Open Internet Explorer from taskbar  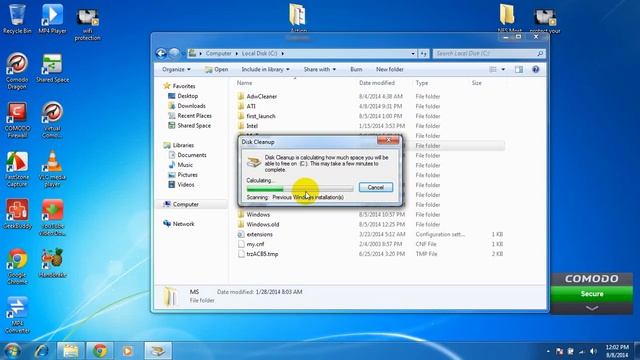[x=41, y=351]
